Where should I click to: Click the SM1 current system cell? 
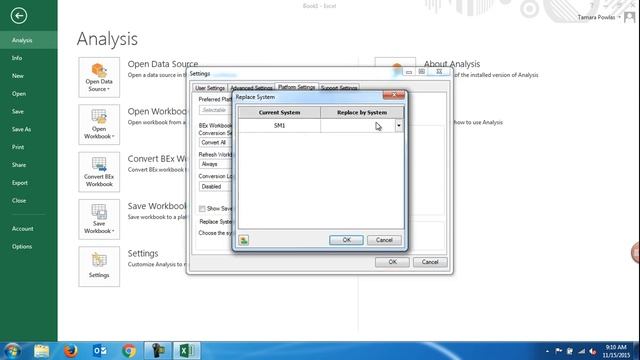point(280,126)
